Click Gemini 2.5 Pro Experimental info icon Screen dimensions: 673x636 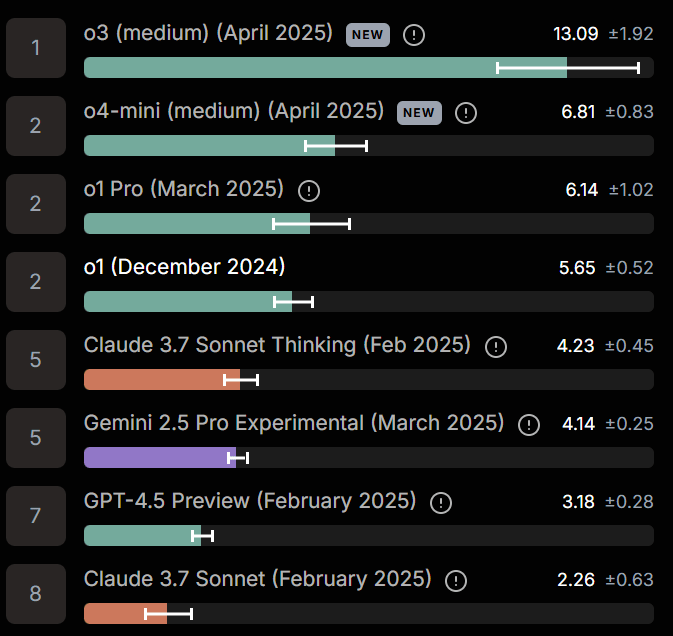click(530, 425)
